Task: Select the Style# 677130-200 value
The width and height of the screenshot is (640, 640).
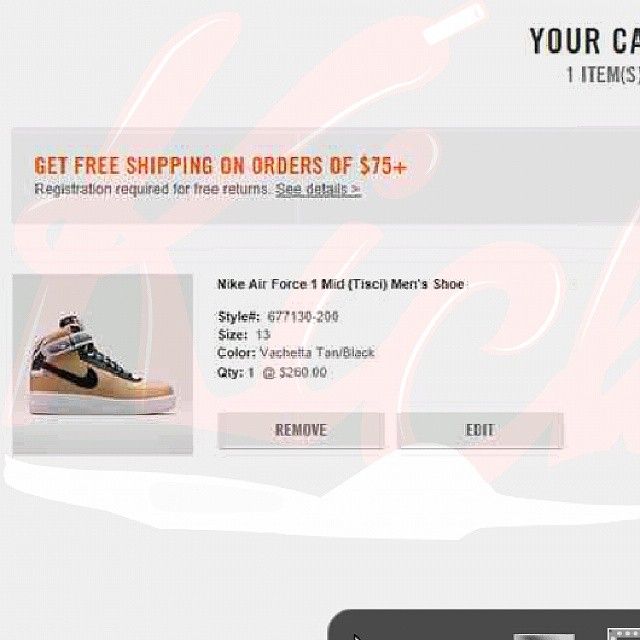Action: click(x=302, y=317)
